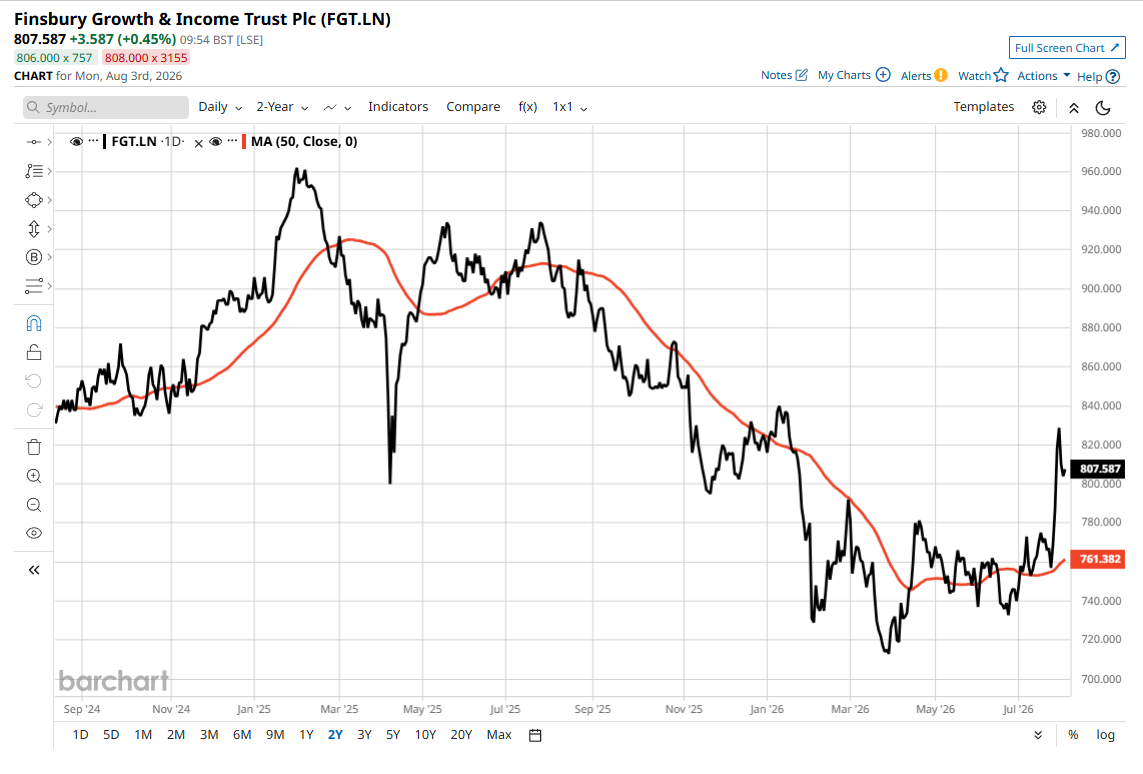Open the 2-Year period dropdown
Screen dimensions: 1143x774
coord(282,107)
